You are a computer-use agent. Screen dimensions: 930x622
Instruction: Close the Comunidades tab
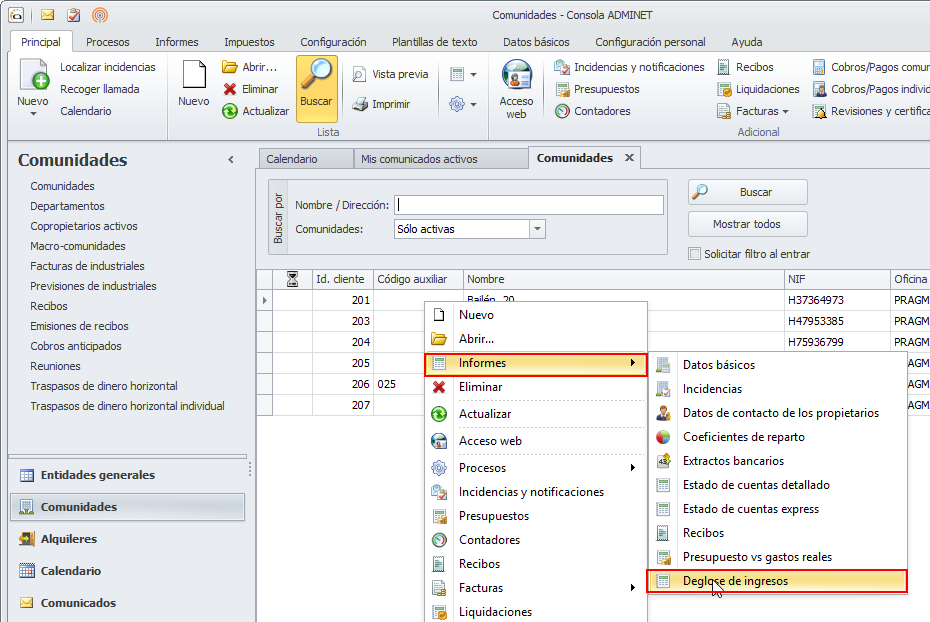pos(629,158)
